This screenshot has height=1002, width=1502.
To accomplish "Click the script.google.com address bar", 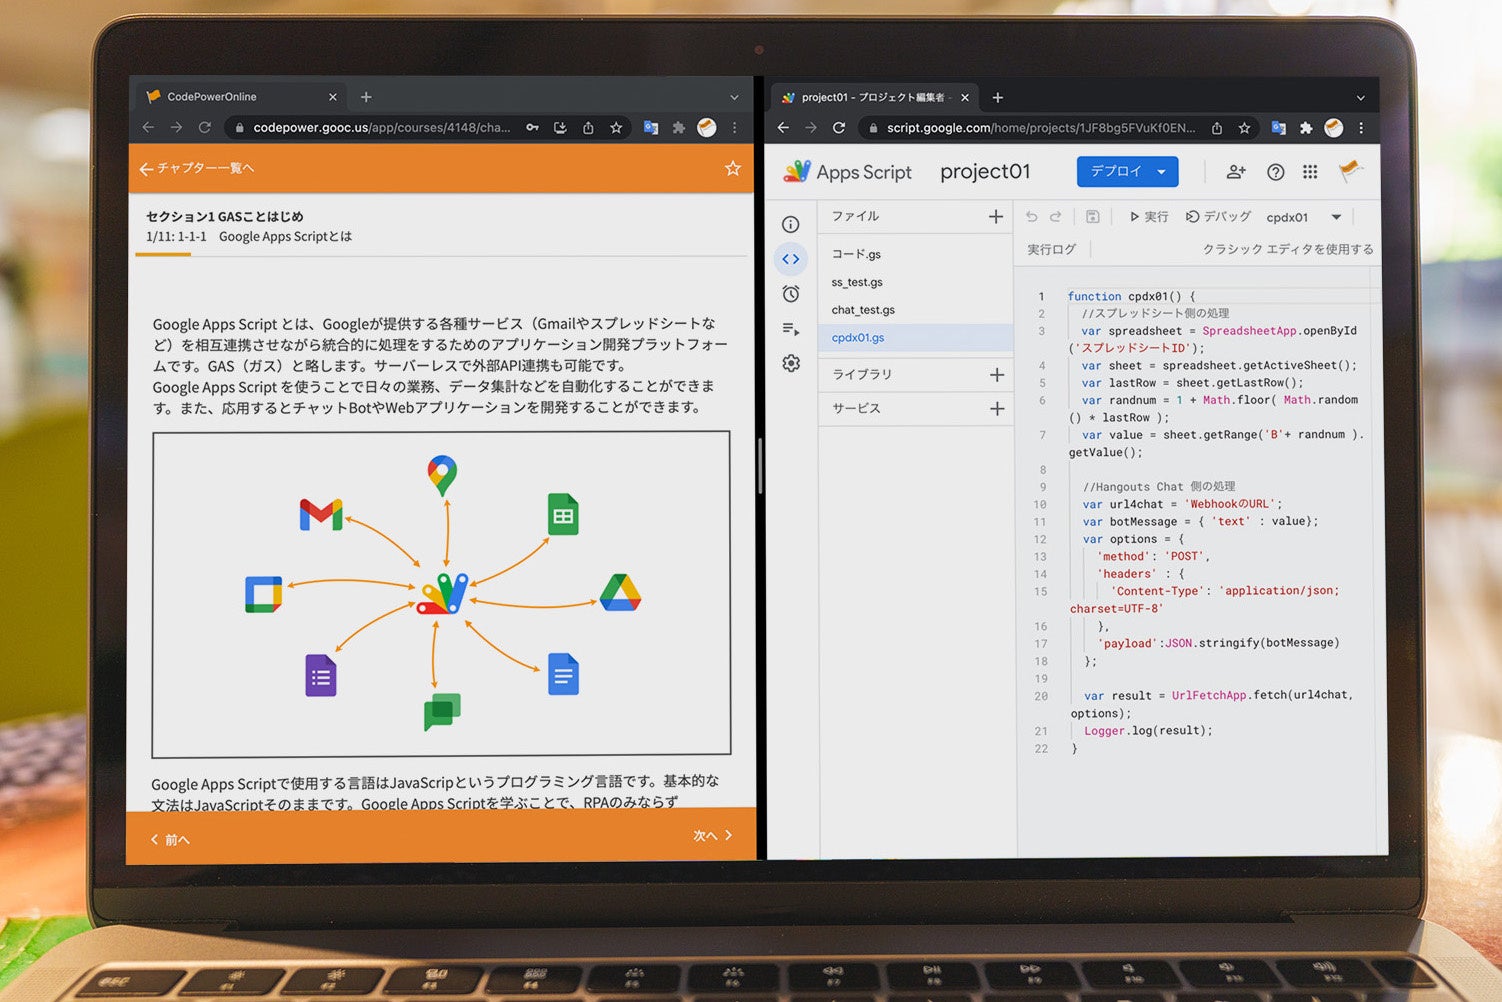I will tap(1040, 128).
